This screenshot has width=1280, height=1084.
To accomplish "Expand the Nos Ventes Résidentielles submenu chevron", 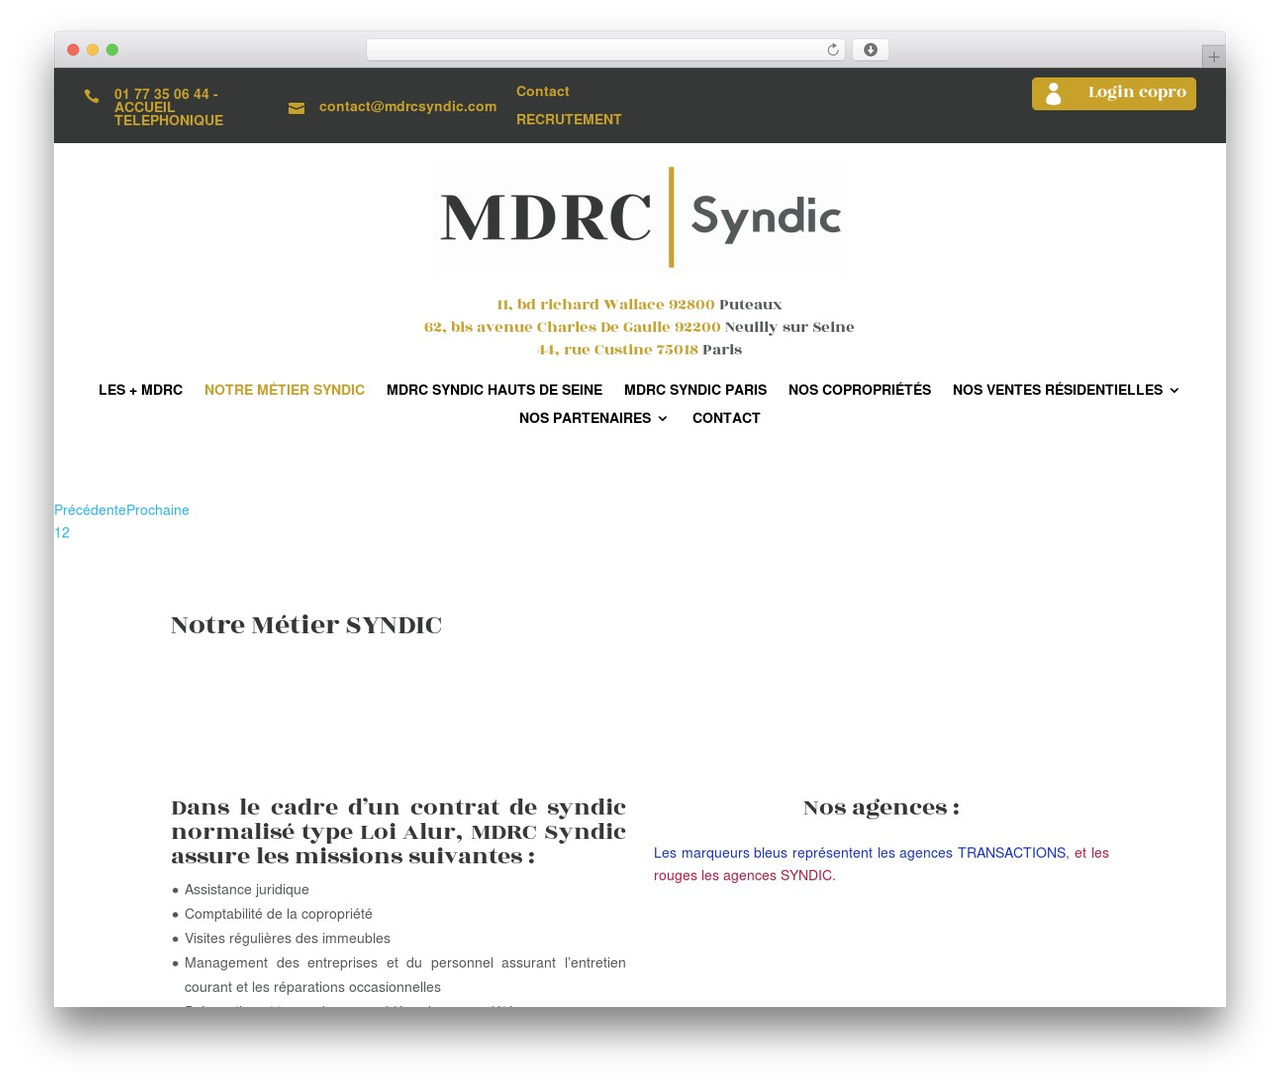I will pyautogui.click(x=1174, y=390).
